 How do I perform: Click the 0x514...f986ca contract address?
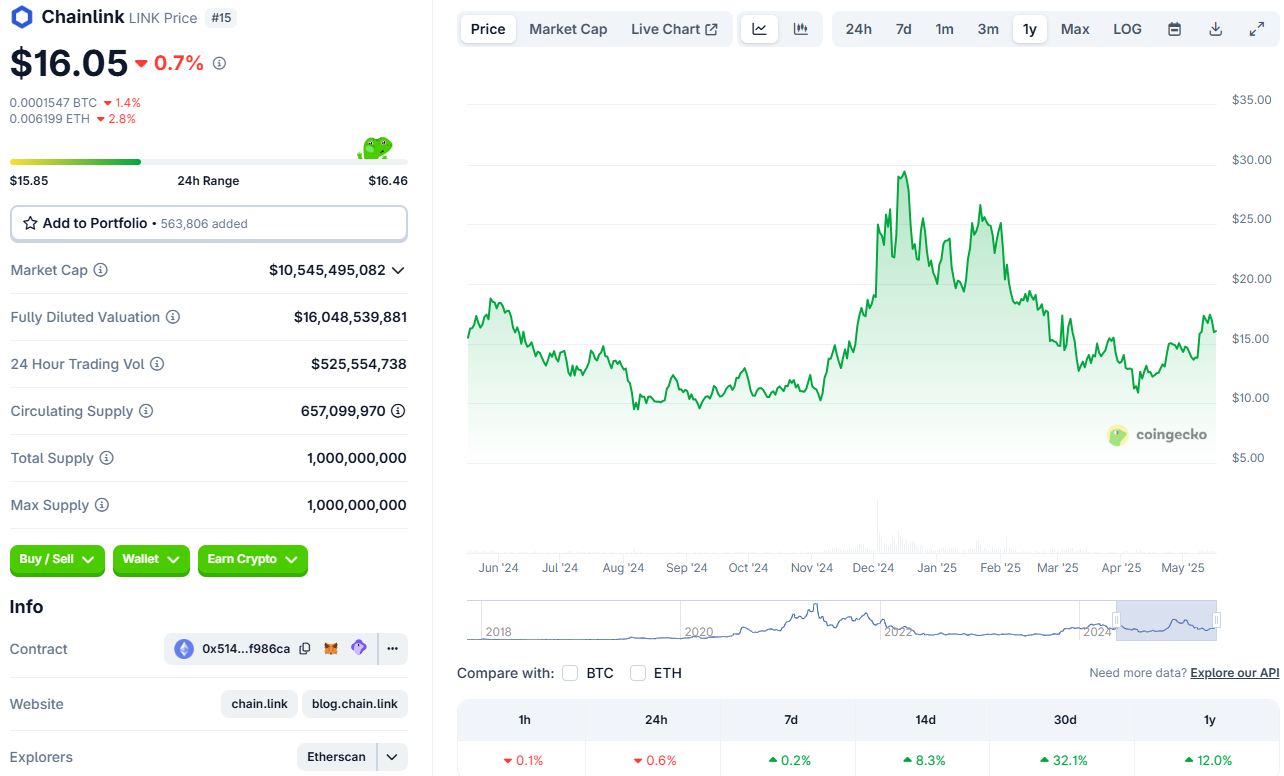[x=246, y=649]
